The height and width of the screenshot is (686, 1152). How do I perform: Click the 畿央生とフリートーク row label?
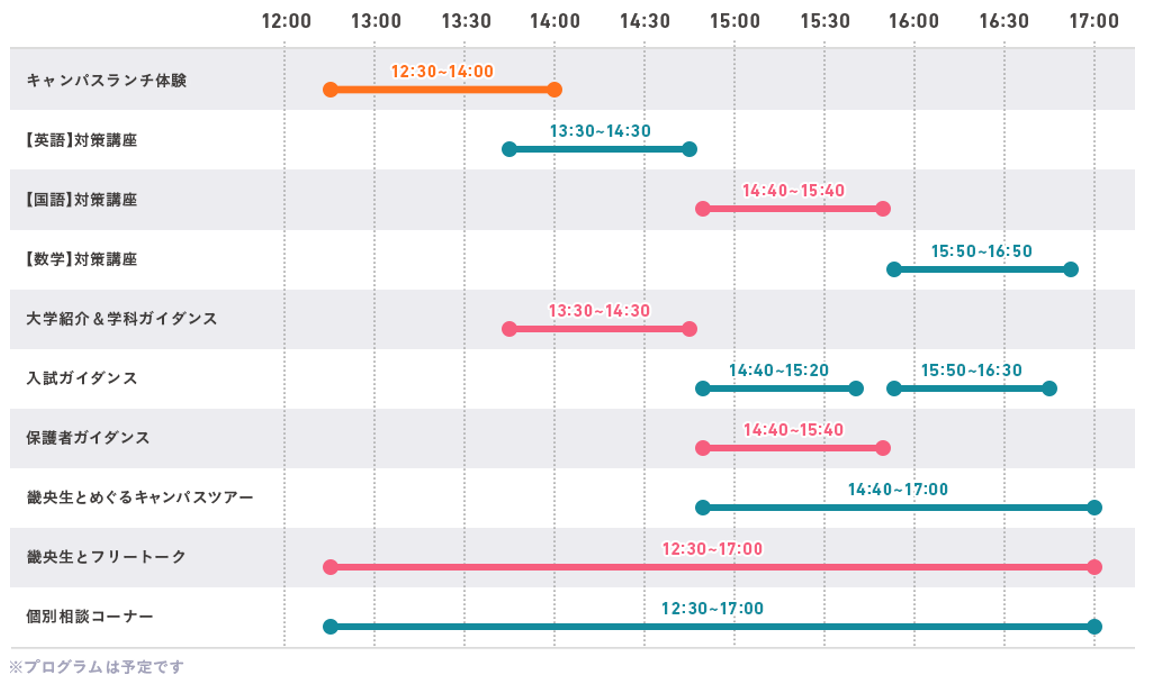pos(107,557)
